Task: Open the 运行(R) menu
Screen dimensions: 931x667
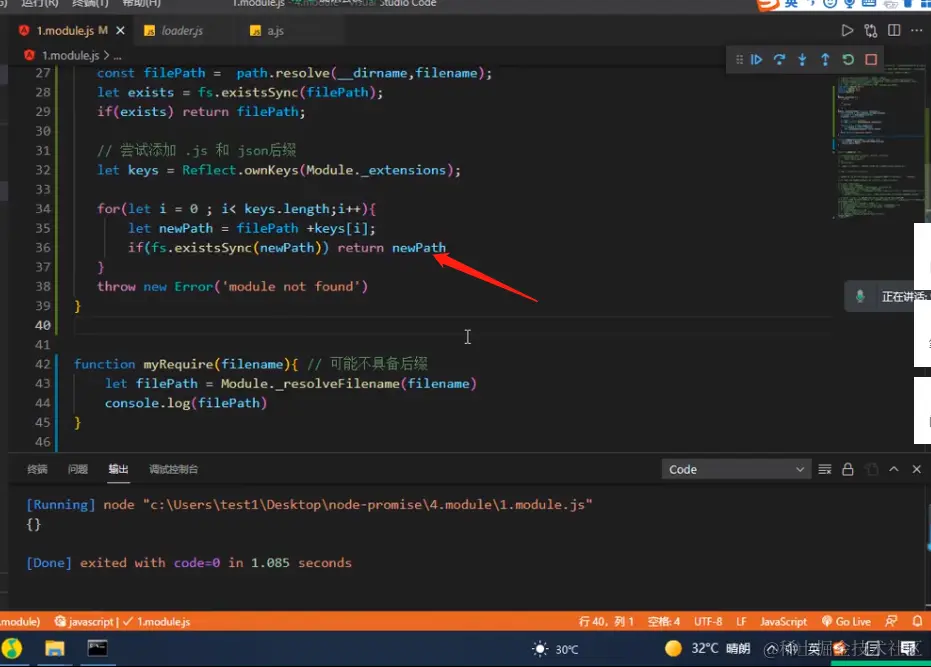Action: 40,3
